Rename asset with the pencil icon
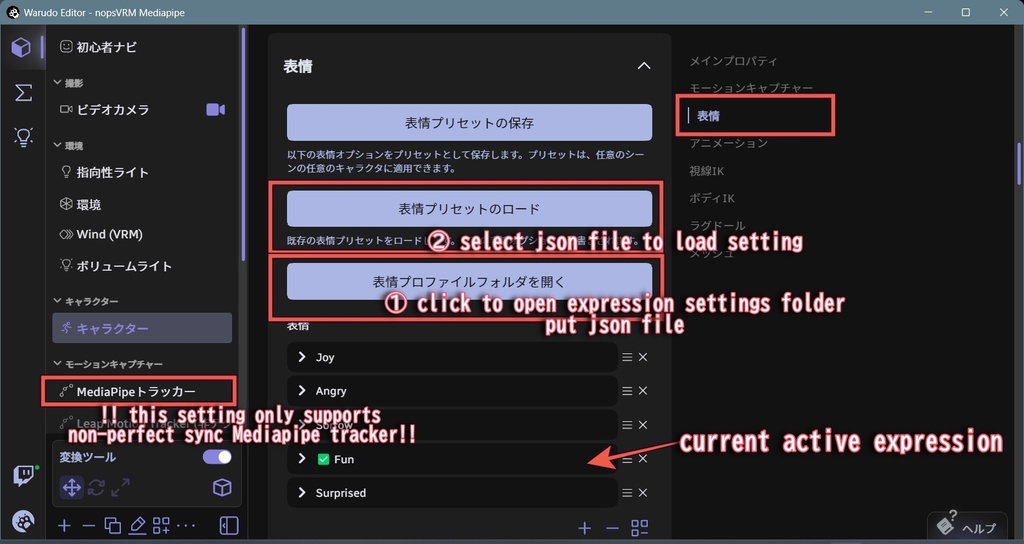1024x544 pixels. (x=137, y=526)
